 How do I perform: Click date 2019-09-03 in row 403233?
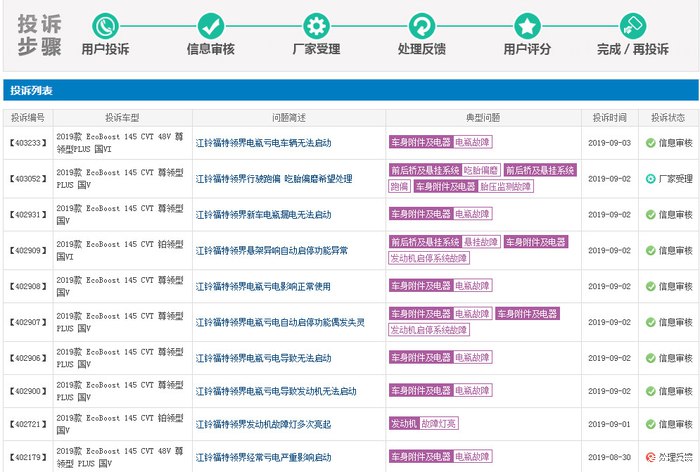[609, 143]
